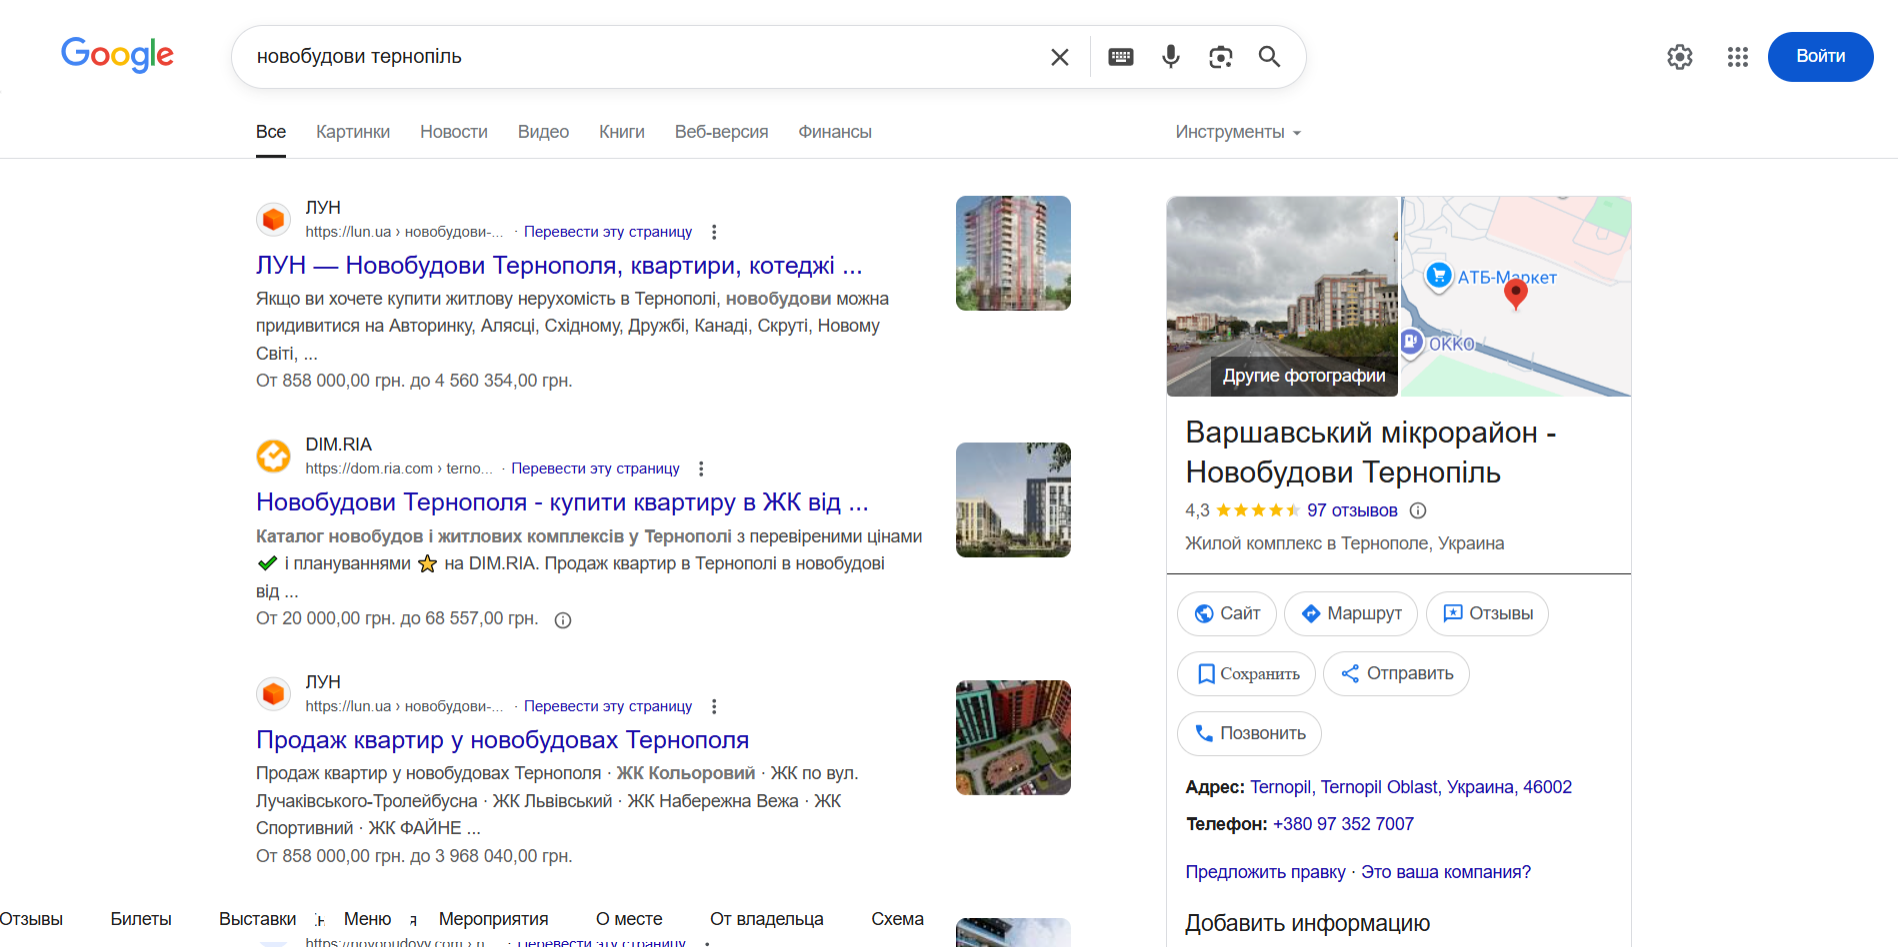Open the Сайт button in knowledge panel

click(x=1227, y=614)
